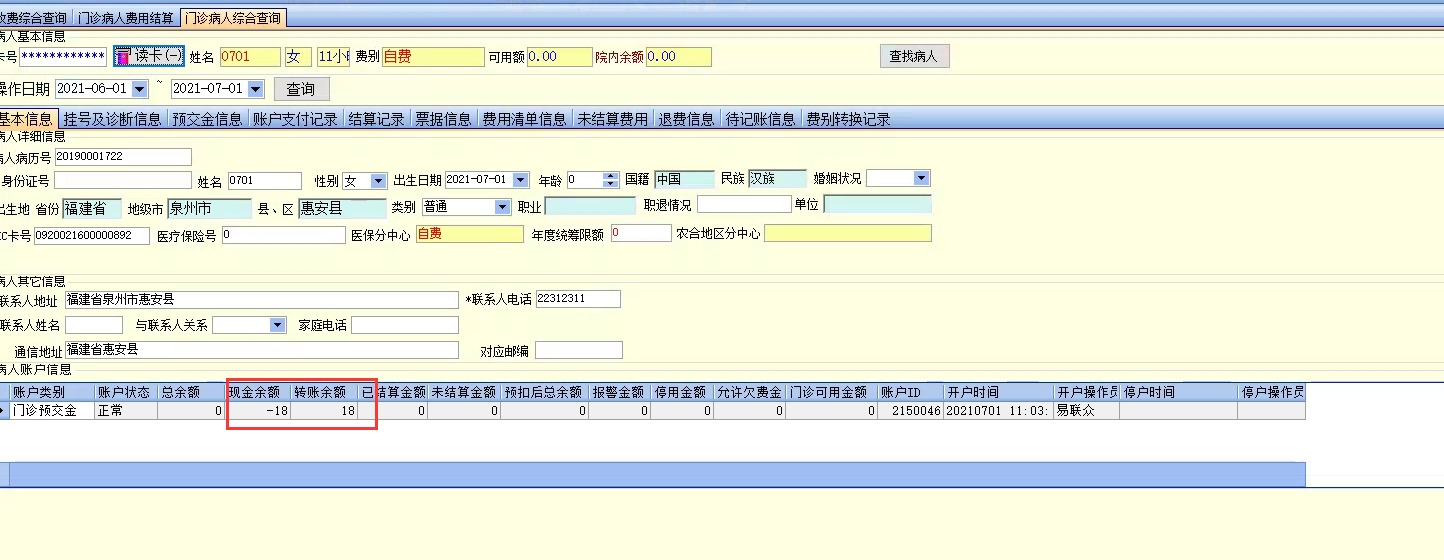Open the 账户支付记录 tab
This screenshot has height=560, width=1444.
click(x=295, y=119)
